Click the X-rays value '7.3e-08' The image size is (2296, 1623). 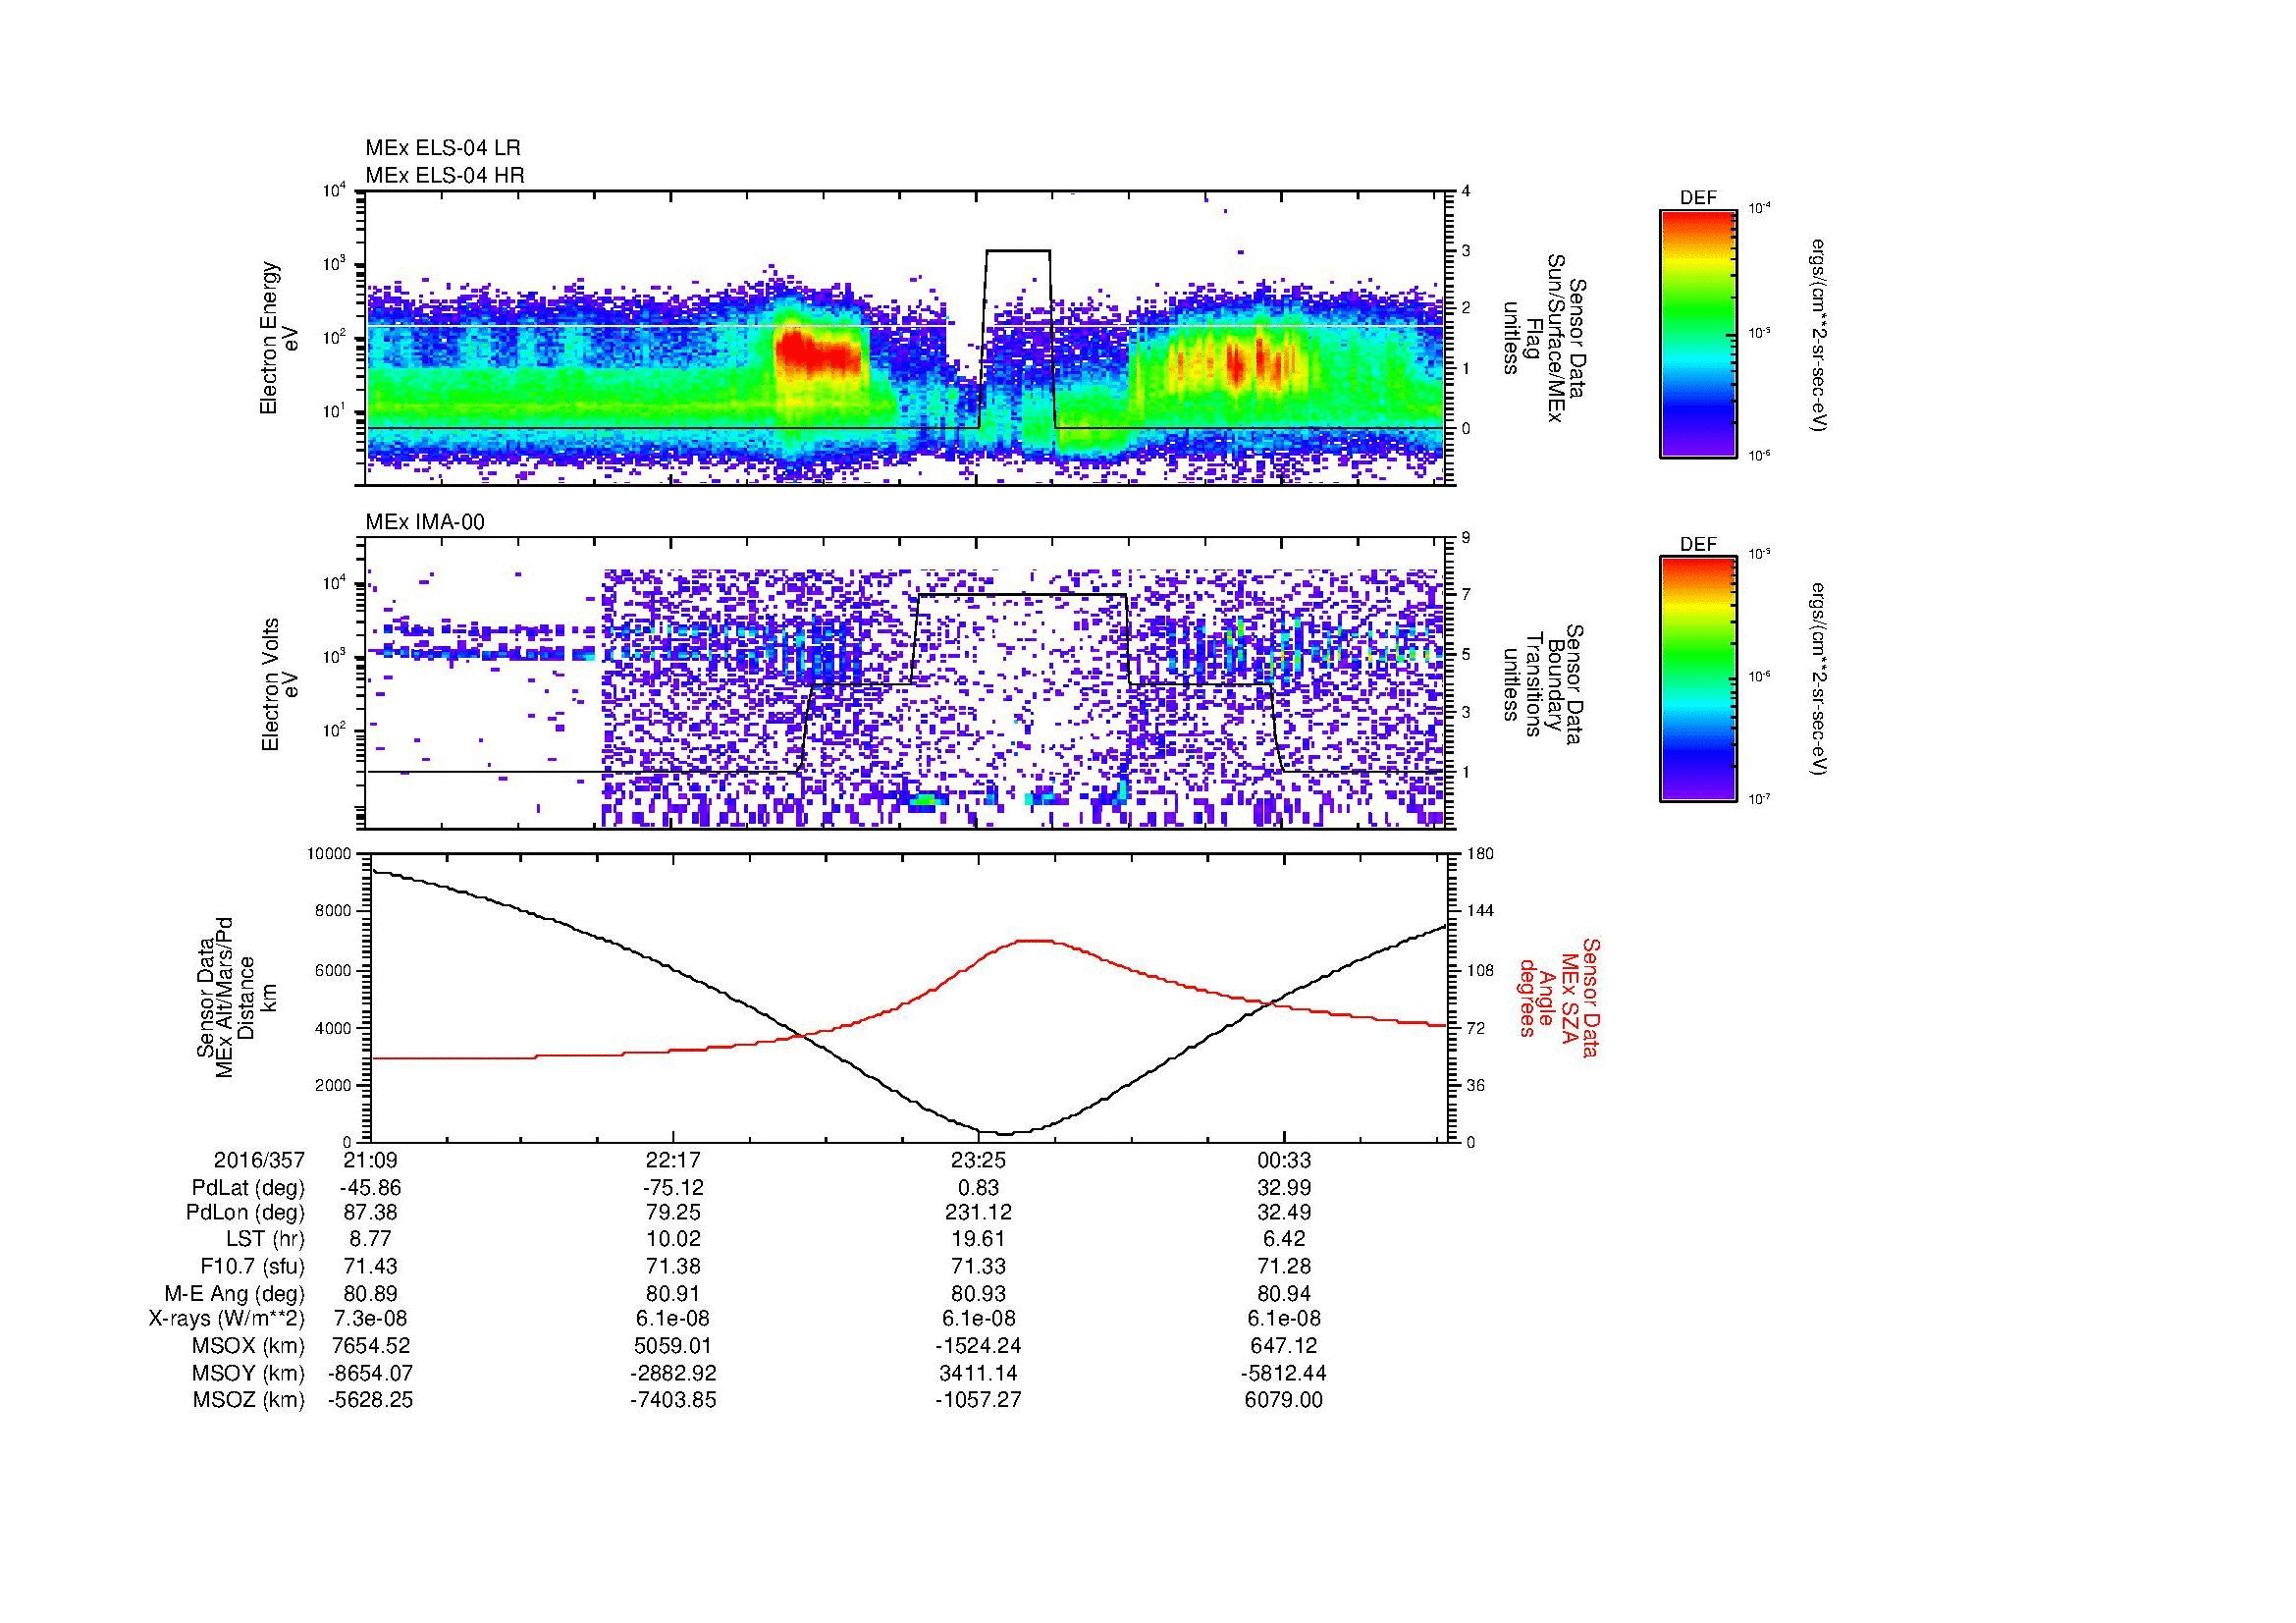[371, 1319]
